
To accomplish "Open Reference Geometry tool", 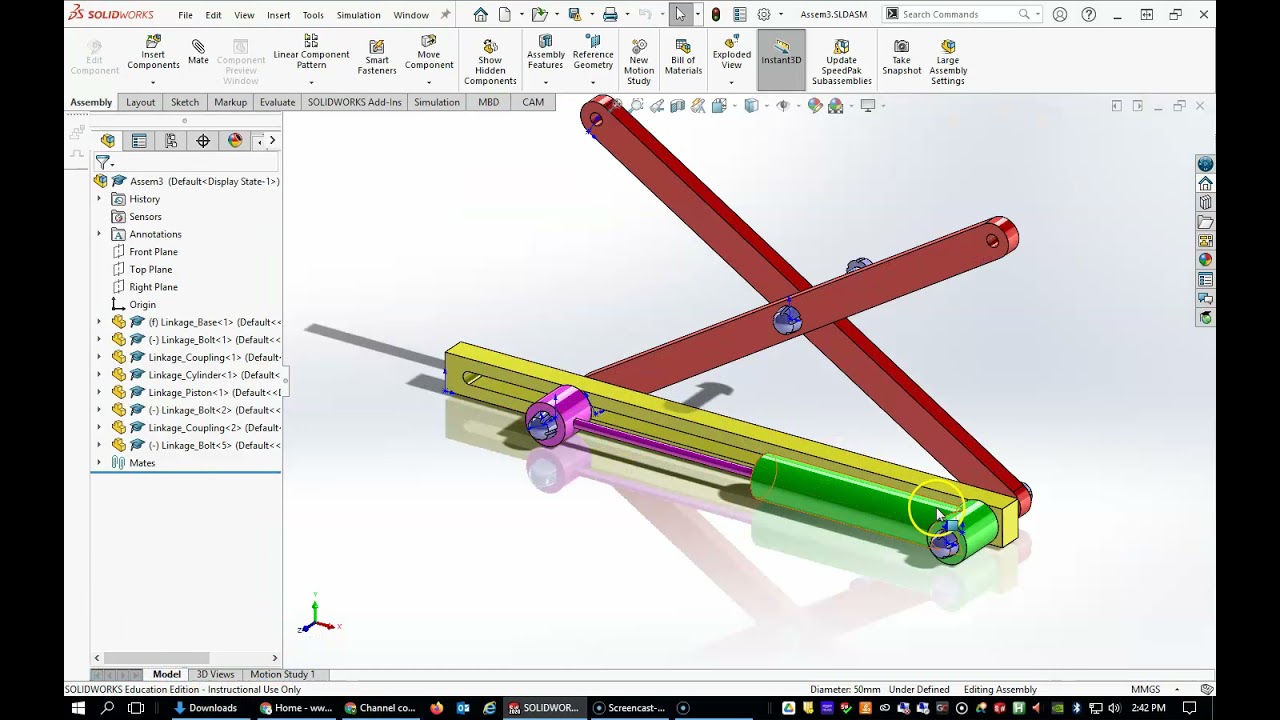I will pyautogui.click(x=593, y=53).
